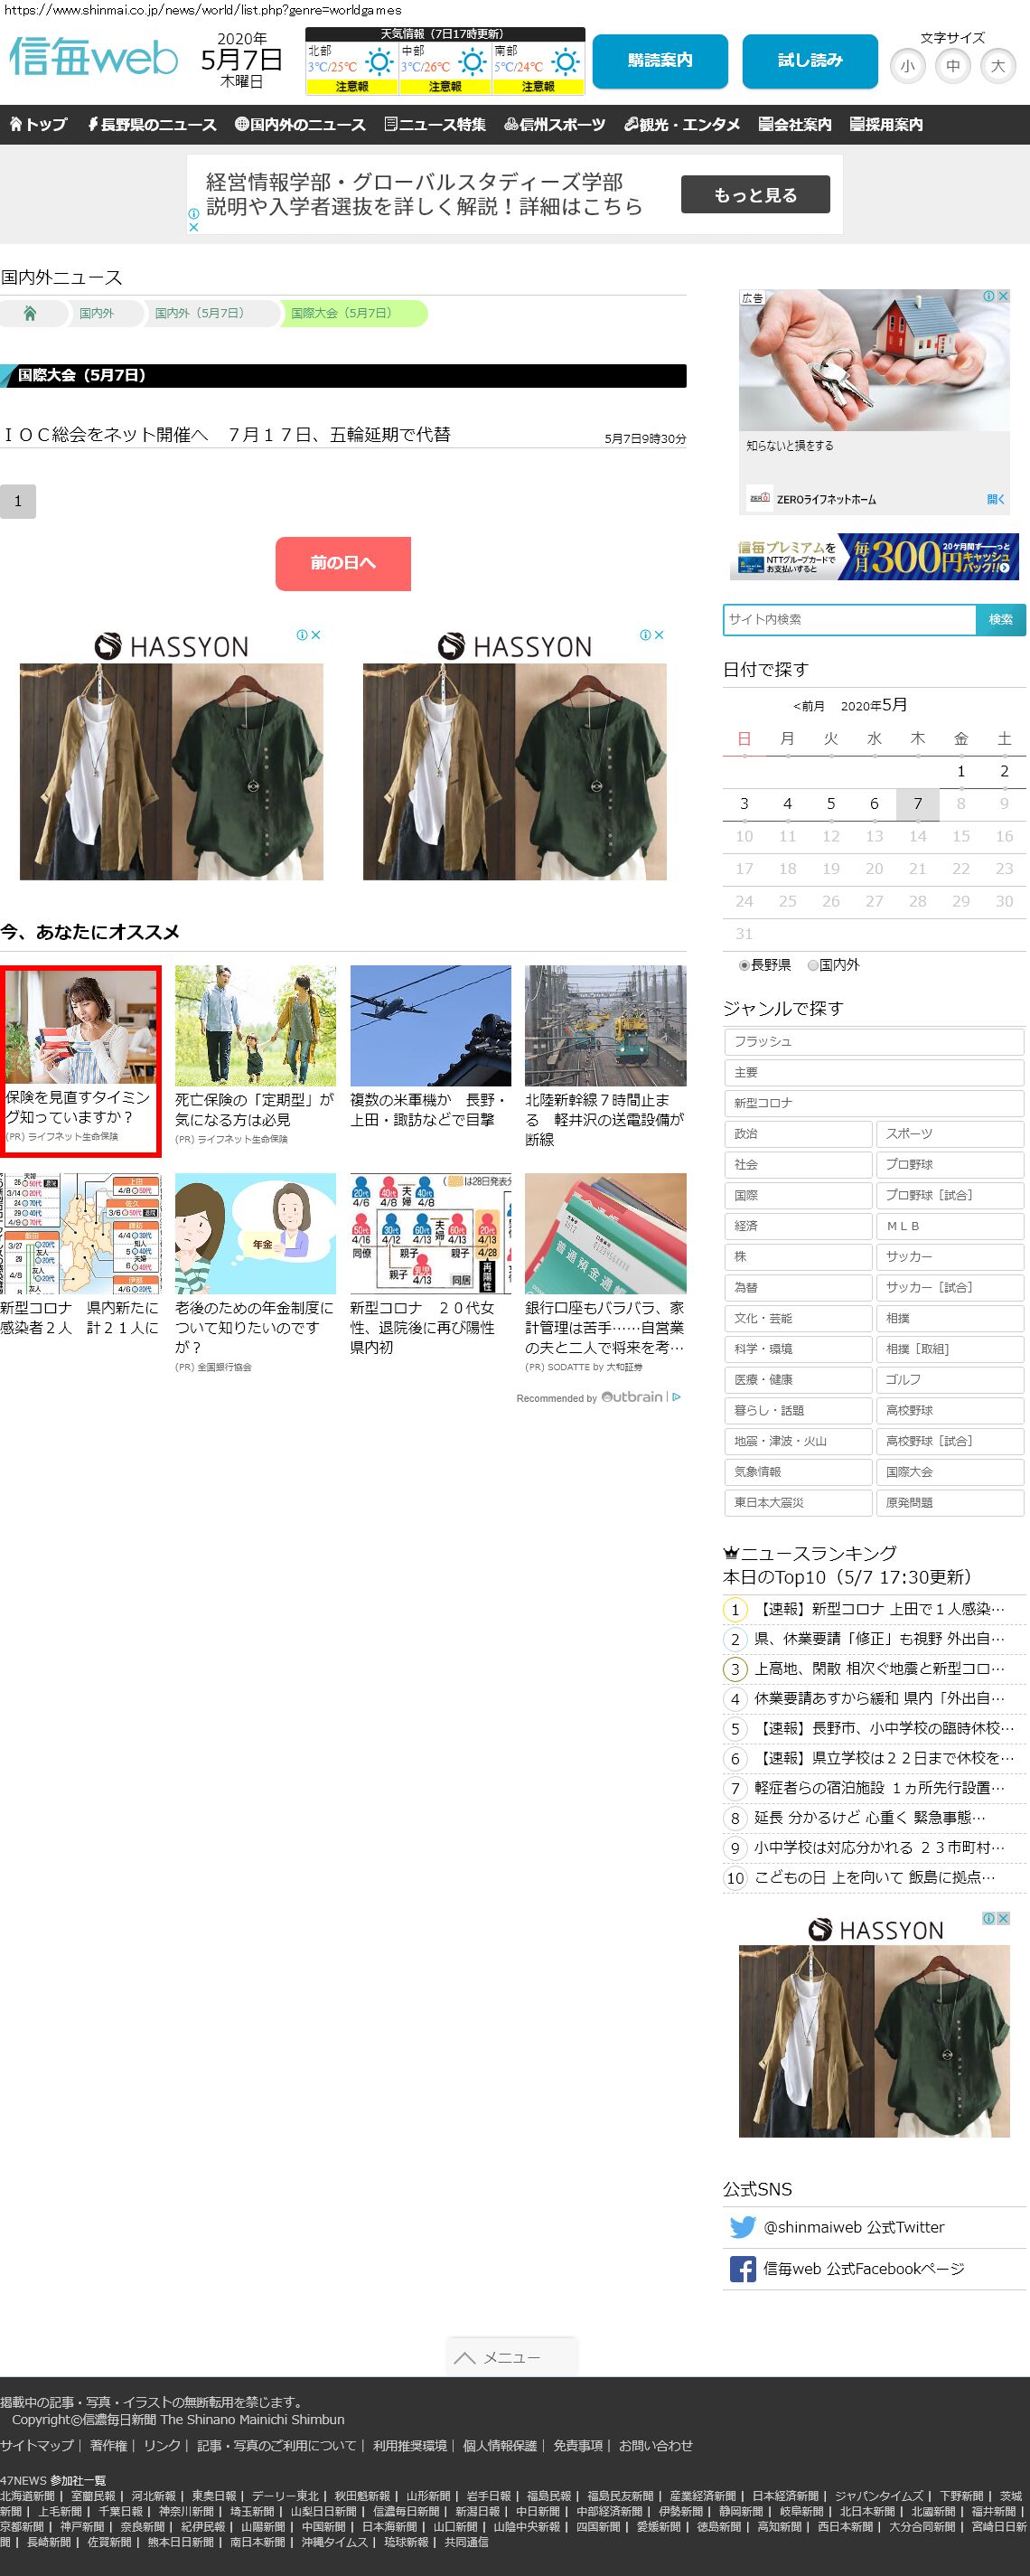The height and width of the screenshot is (2576, 1030).
Task: Click the home icon in the breadcrumb
Action: point(30,313)
